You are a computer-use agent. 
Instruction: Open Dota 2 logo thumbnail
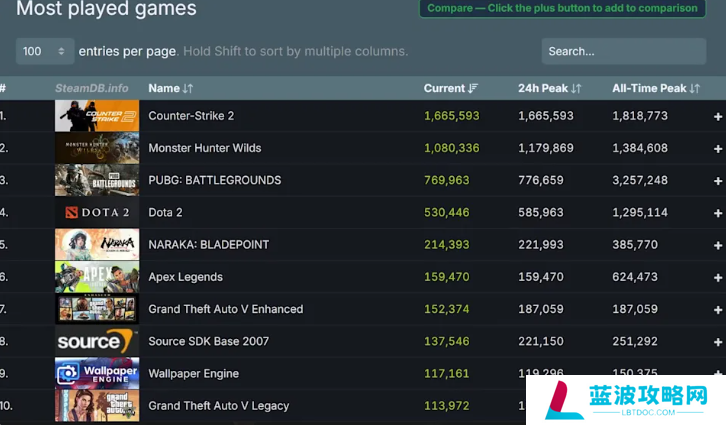click(x=97, y=212)
